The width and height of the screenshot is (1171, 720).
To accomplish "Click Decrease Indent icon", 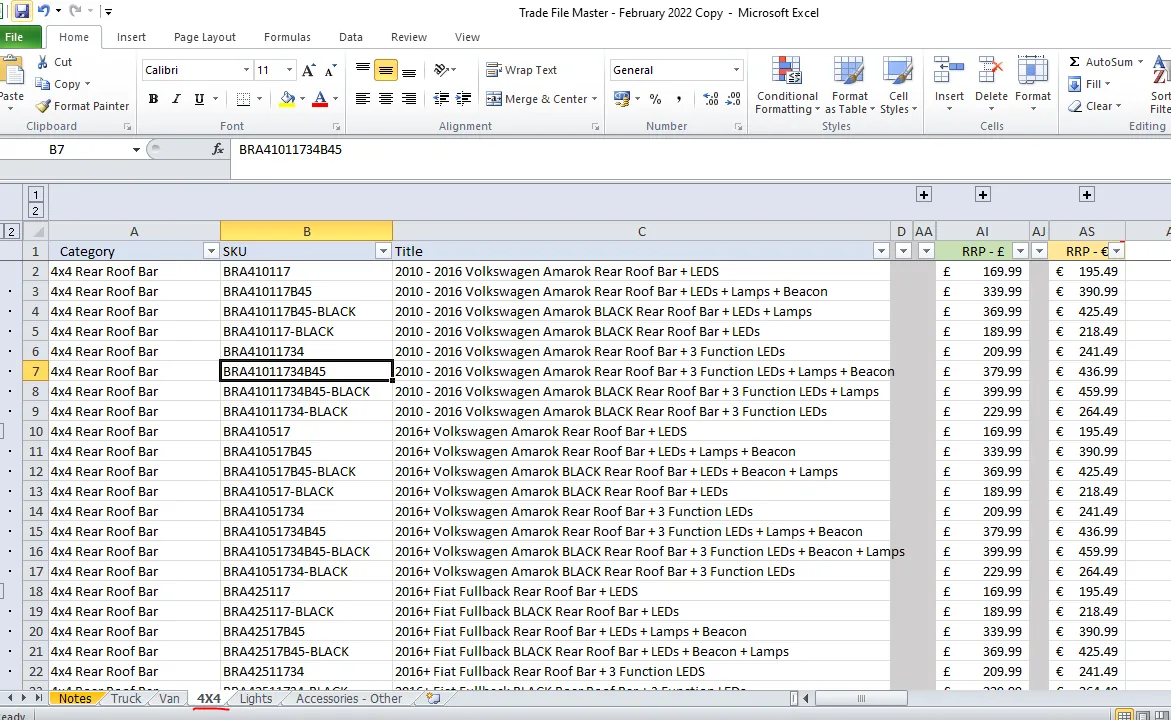I will (x=441, y=99).
